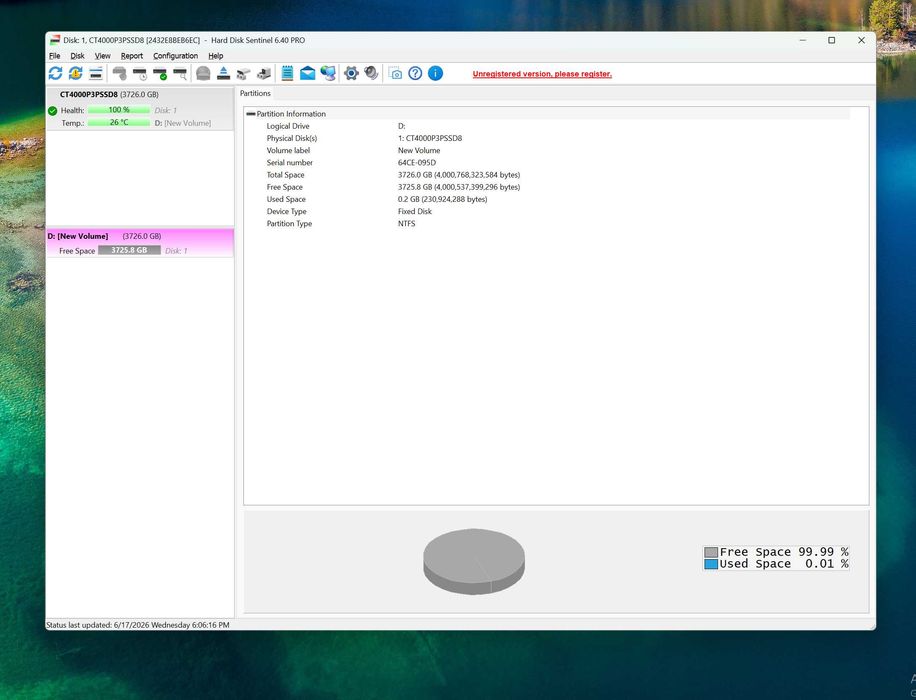Screen dimensions: 916x700
Task: Click the 'Free Space 99.99 %' legend text
Action: pyautogui.click(x=784, y=552)
